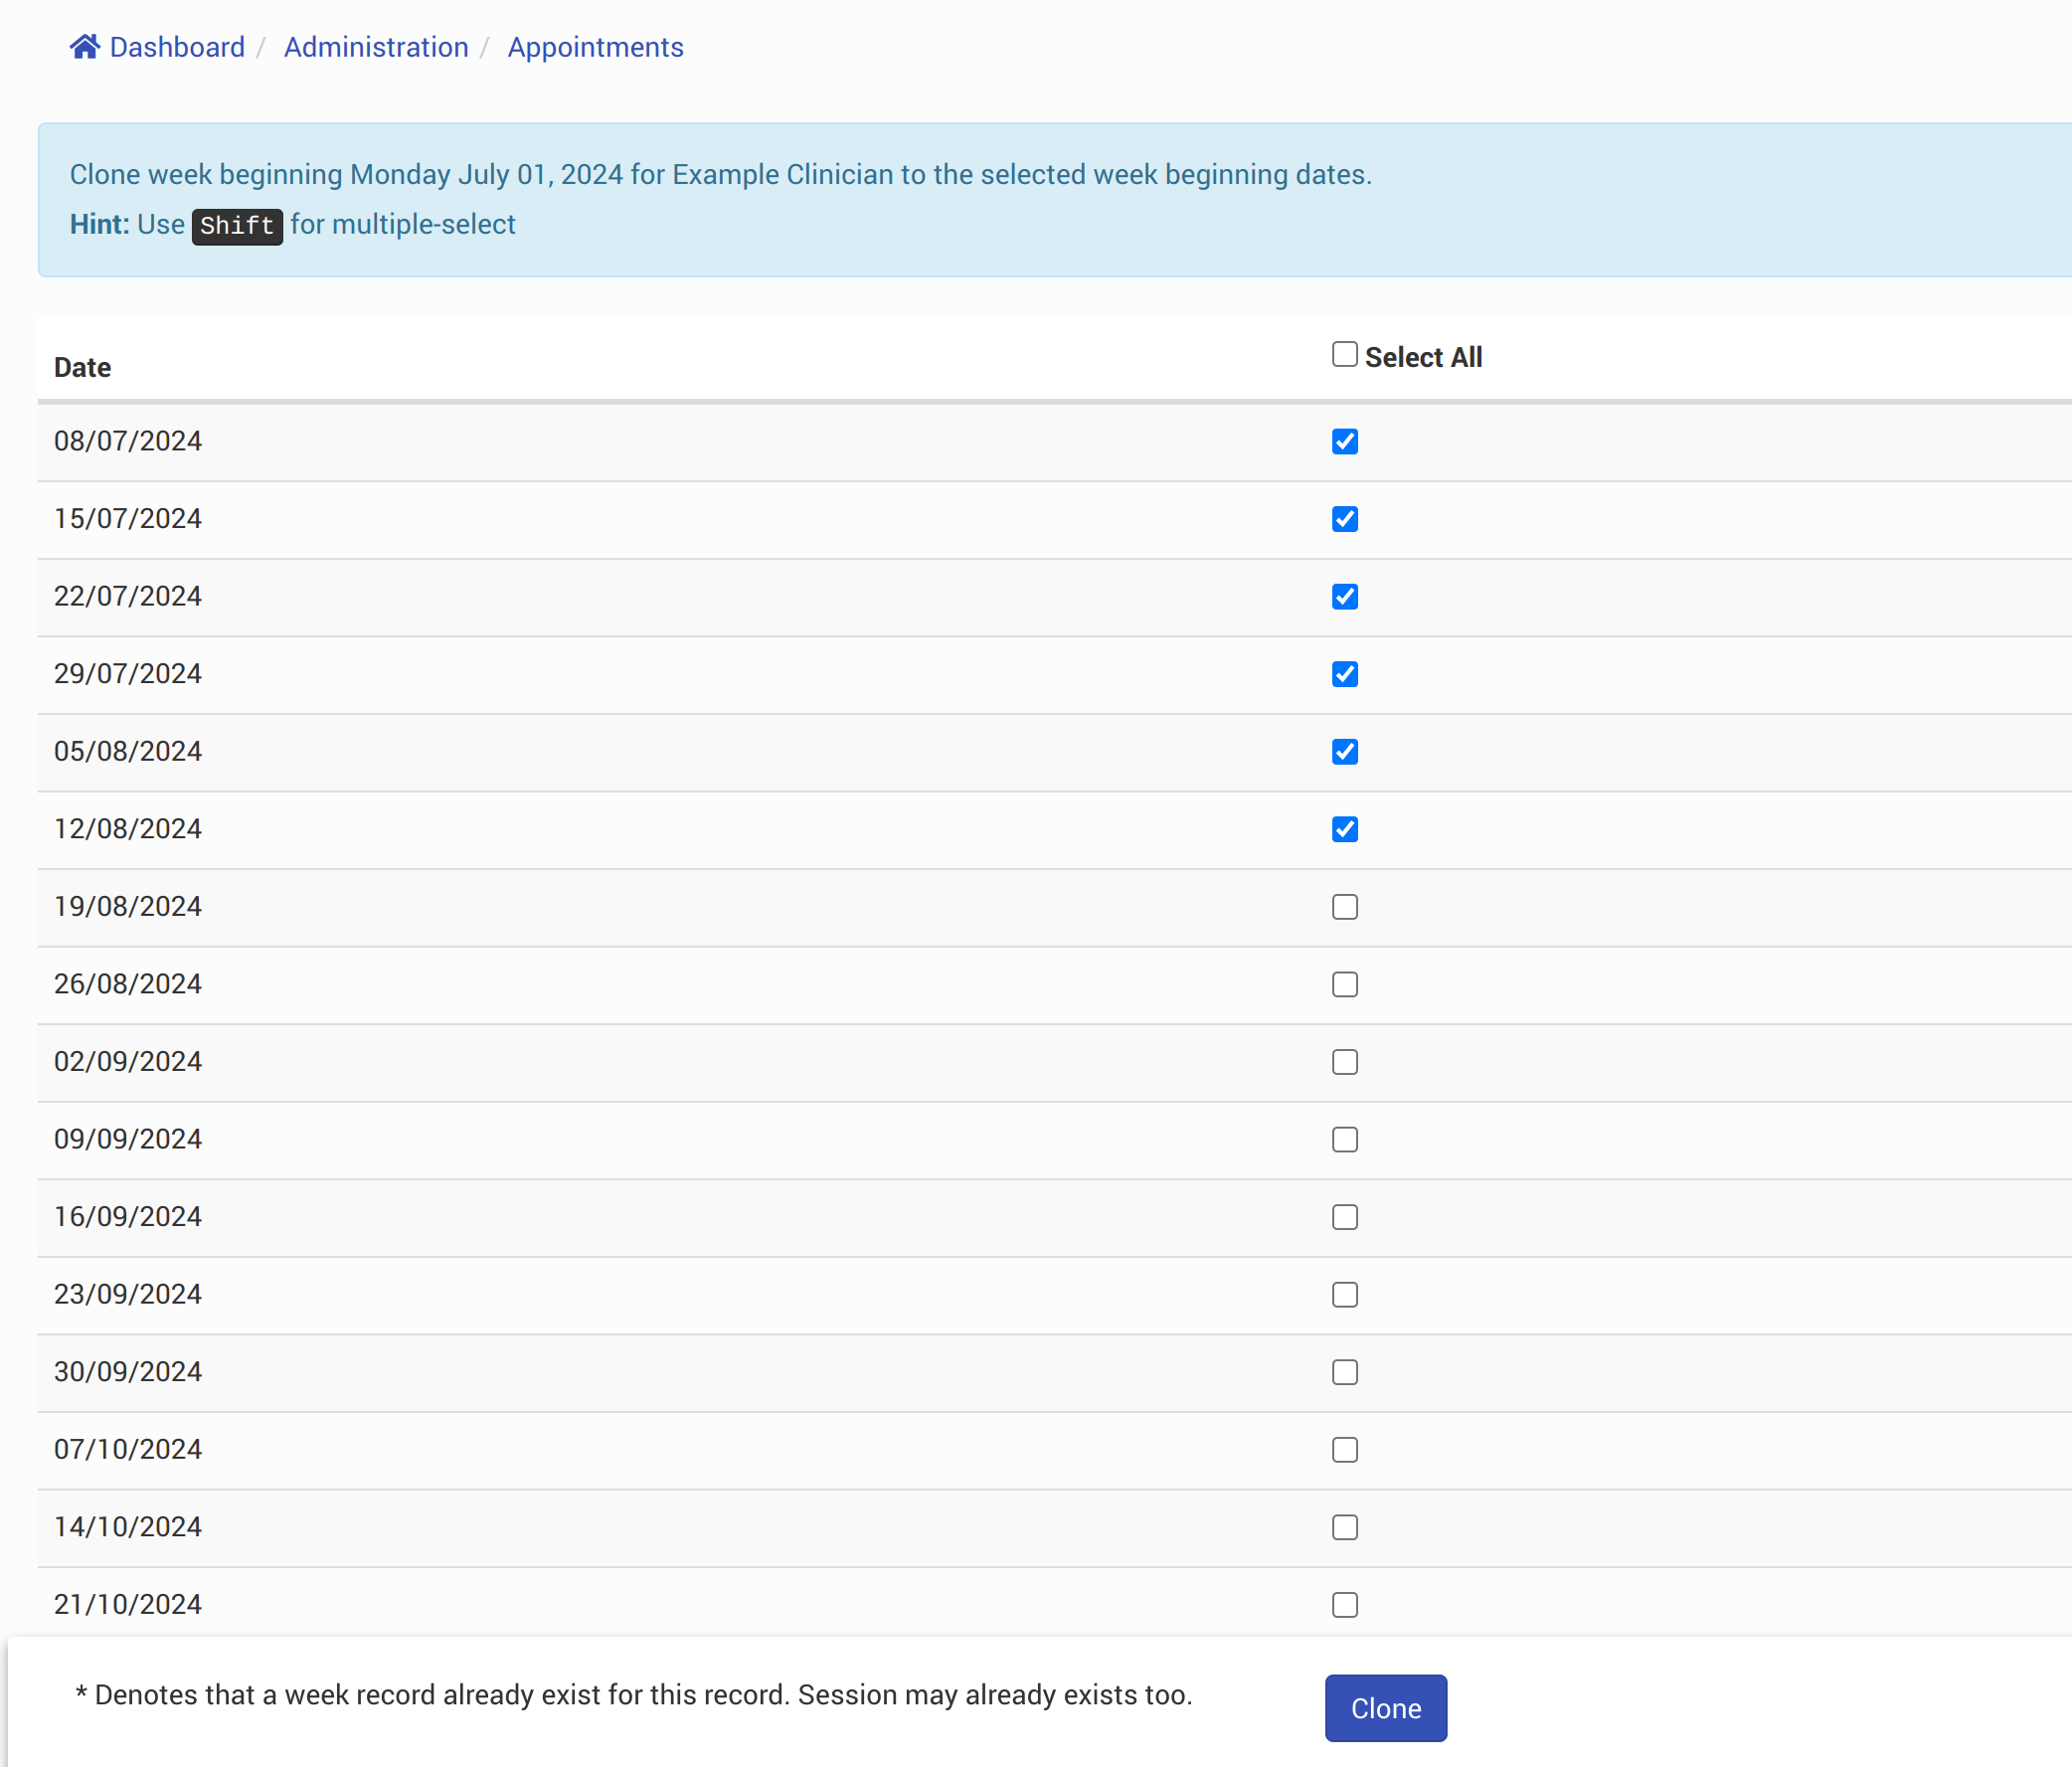Click the Date column header
Image resolution: width=2072 pixels, height=1767 pixels.
coord(82,367)
